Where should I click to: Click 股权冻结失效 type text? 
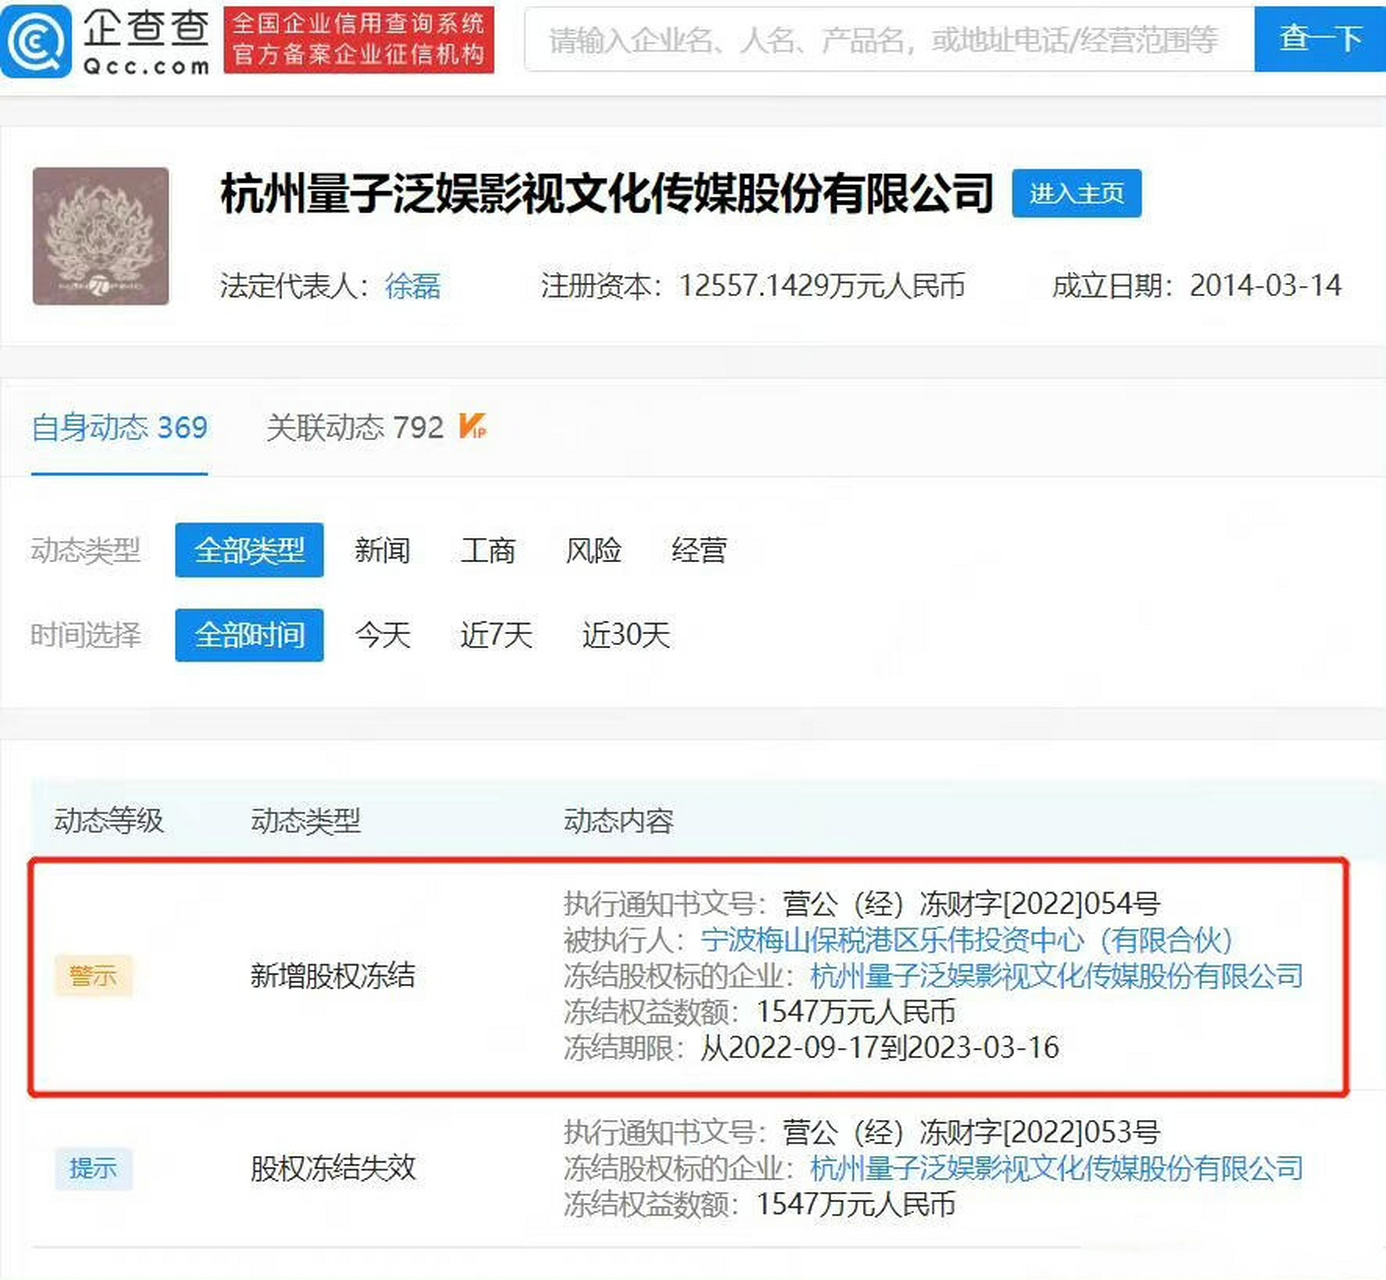coord(333,1168)
